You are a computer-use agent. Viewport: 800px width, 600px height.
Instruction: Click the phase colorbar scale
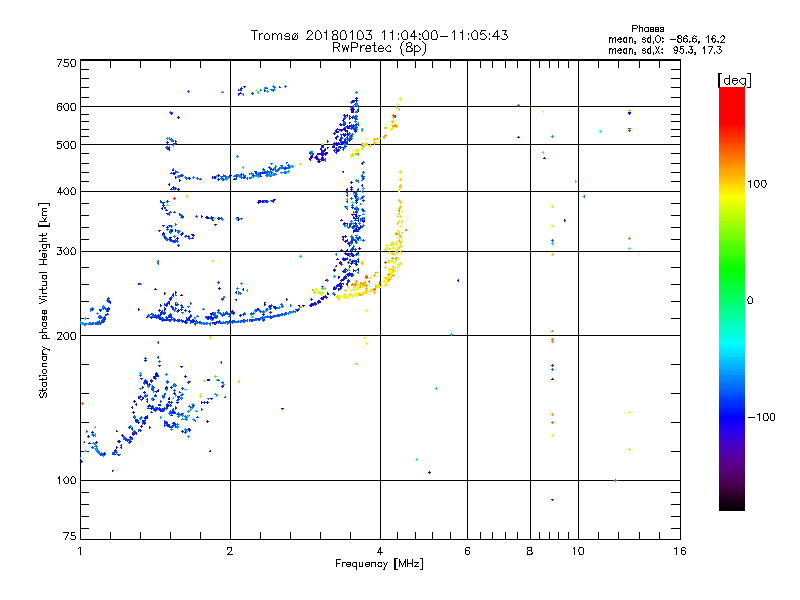point(732,299)
